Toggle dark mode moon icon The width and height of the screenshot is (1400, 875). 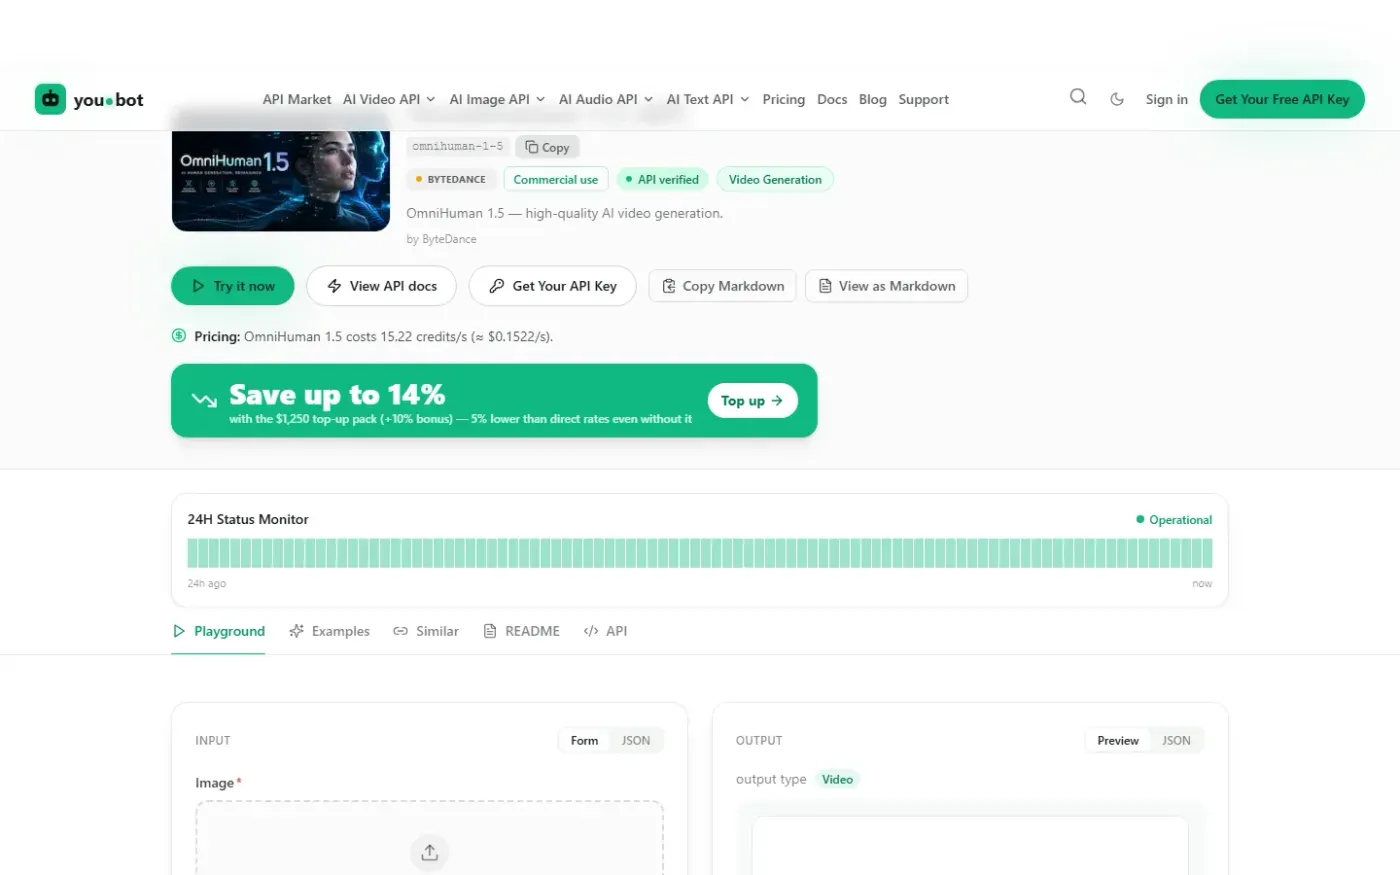point(1117,99)
